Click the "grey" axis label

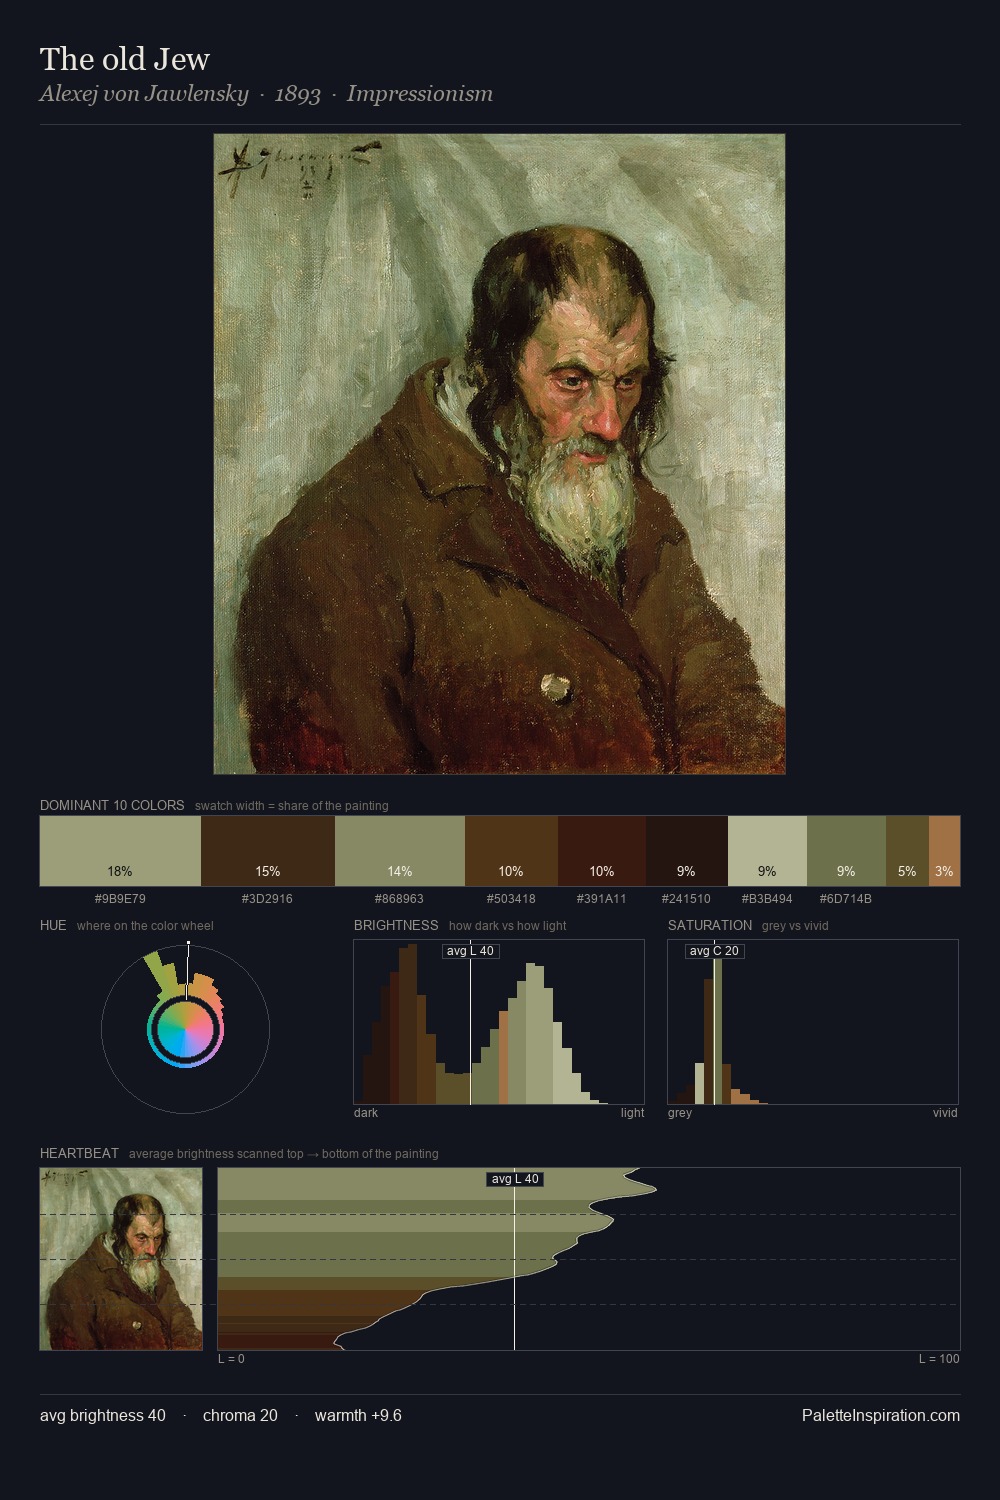point(680,1113)
